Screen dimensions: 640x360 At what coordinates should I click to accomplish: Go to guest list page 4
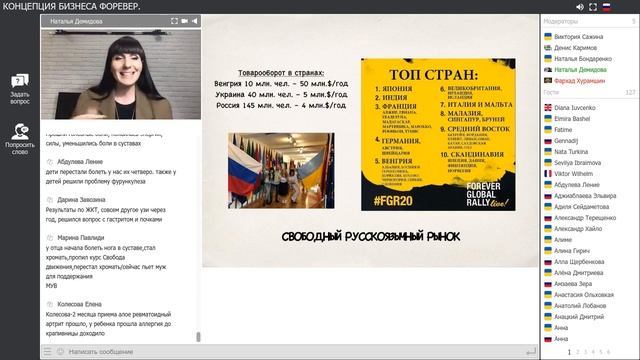click(593, 352)
